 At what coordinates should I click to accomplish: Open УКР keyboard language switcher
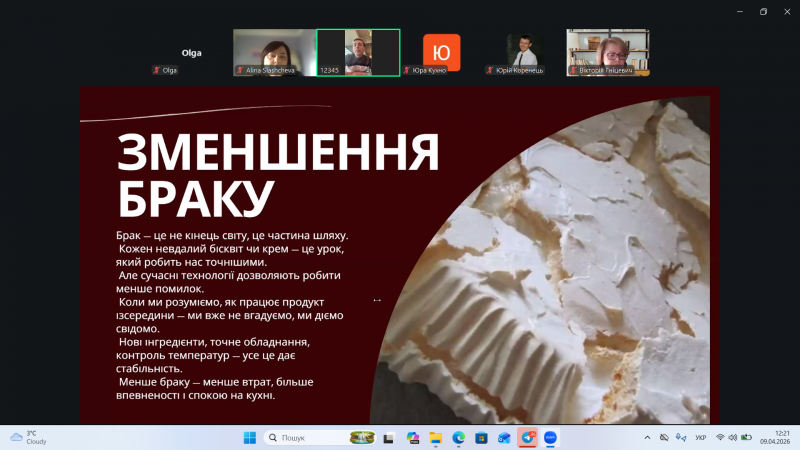[700, 438]
